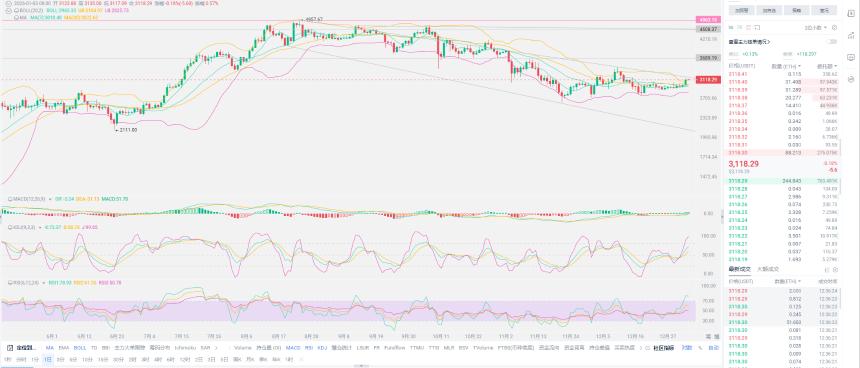The image size is (860, 368).
Task: Click the top icon in the right sidebar
Action: tap(851, 13)
